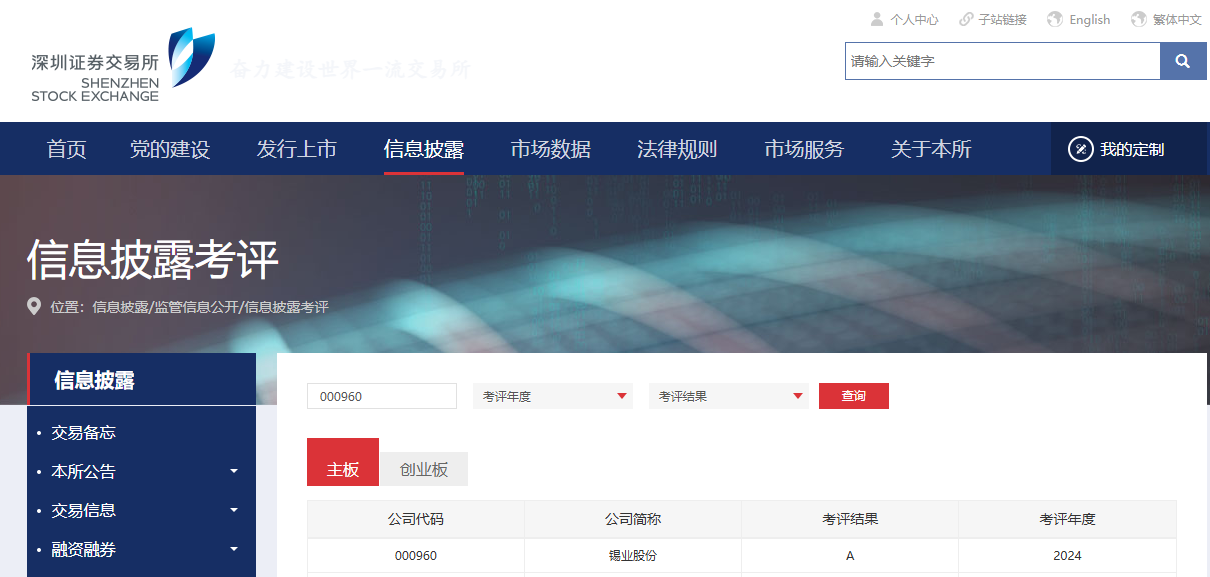Expand the 融资融券 sidebar menu
This screenshot has width=1210, height=577.
pos(234,549)
